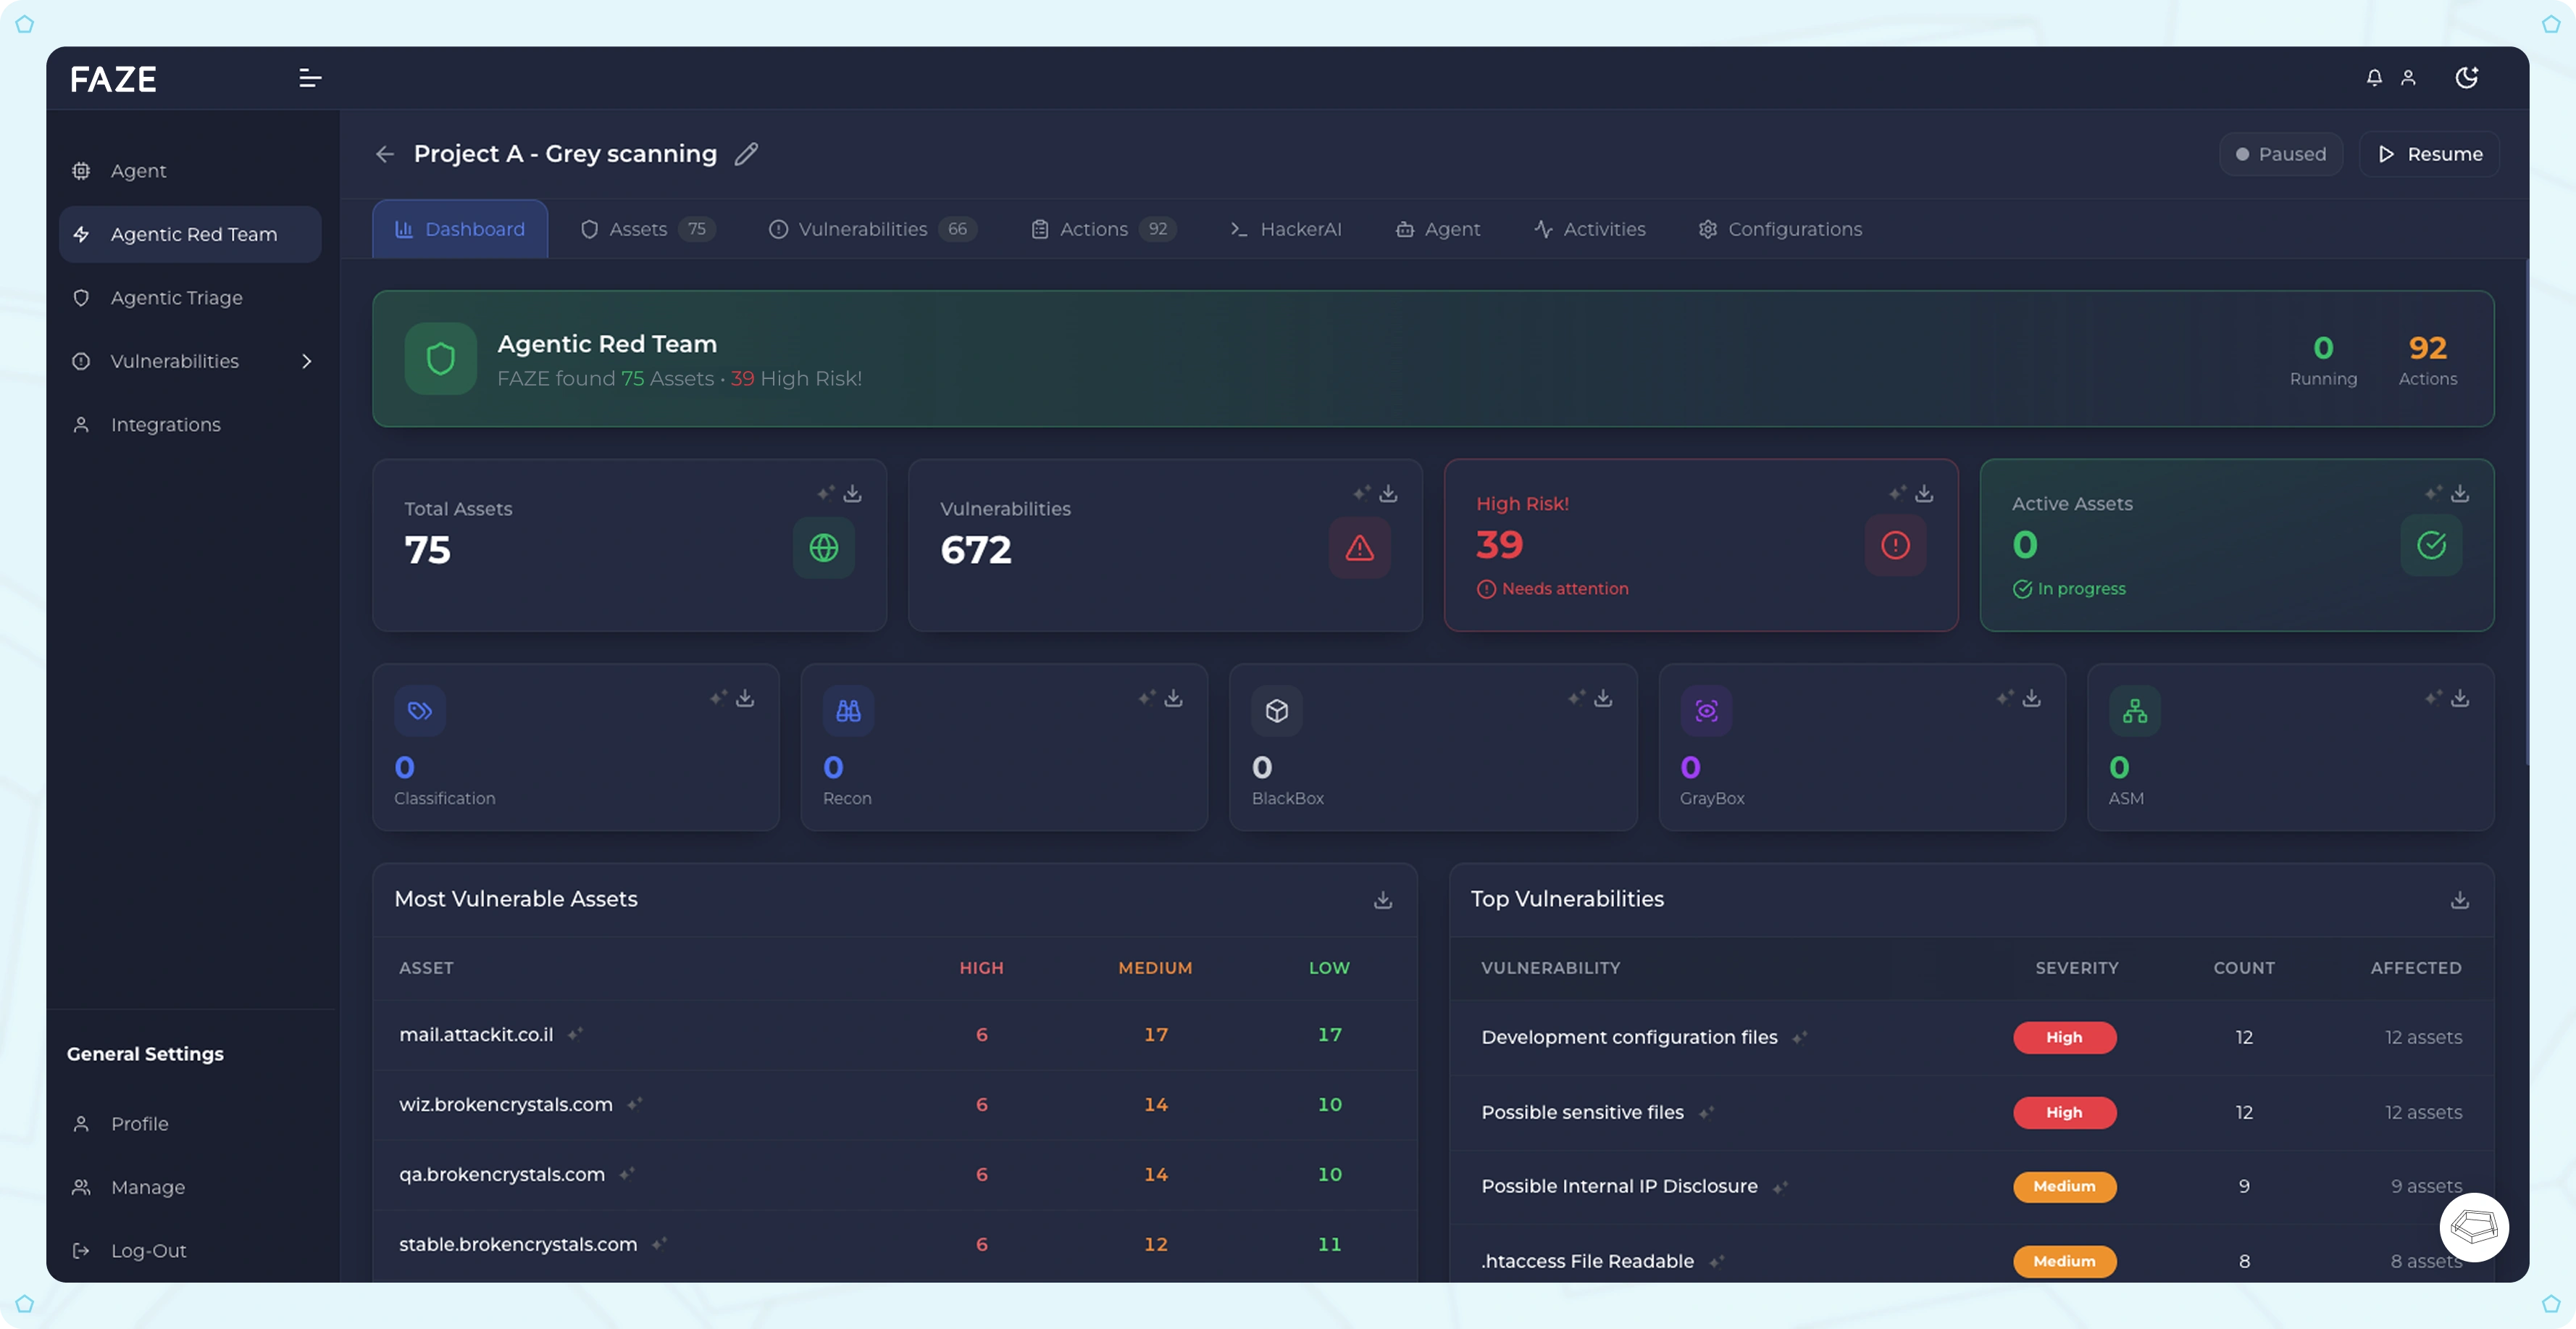The height and width of the screenshot is (1329, 2576).
Task: Click Log-Out
Action: tap(190, 1251)
